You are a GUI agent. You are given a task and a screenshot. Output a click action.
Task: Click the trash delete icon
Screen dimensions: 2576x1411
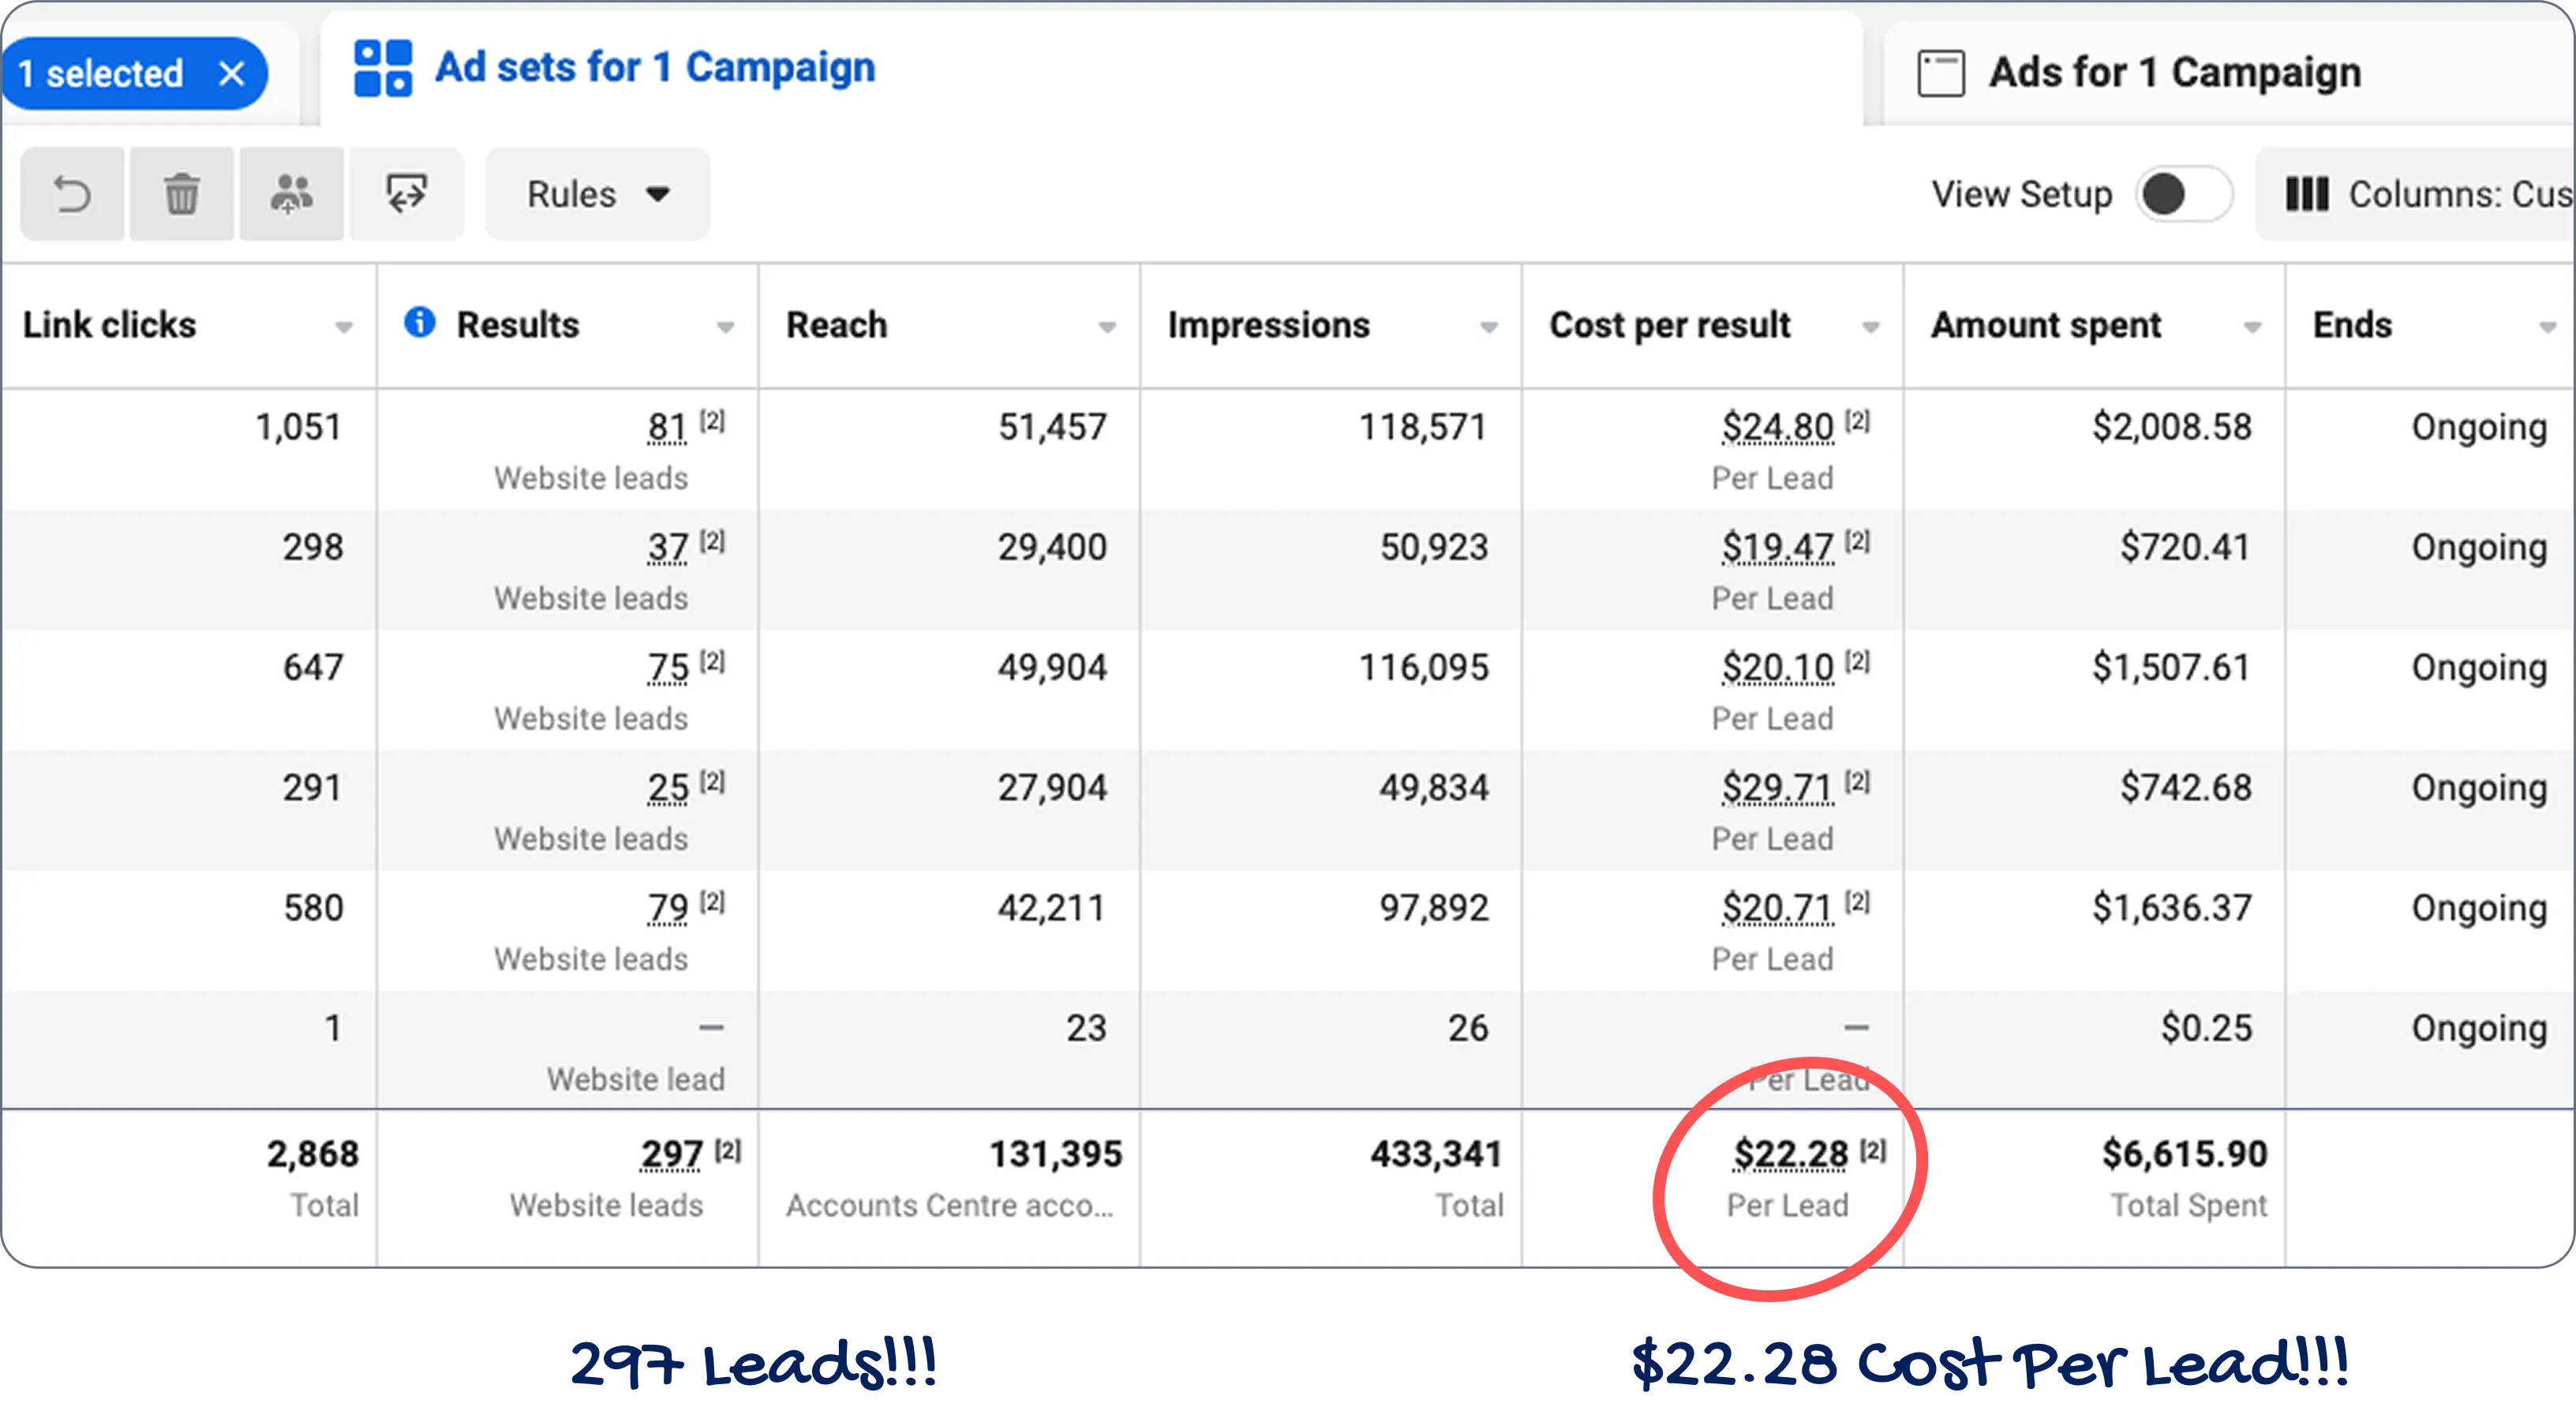click(182, 194)
